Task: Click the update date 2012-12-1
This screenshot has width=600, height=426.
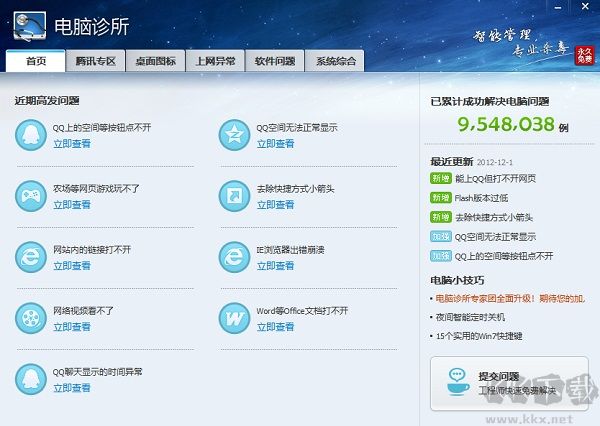Action: [495, 162]
